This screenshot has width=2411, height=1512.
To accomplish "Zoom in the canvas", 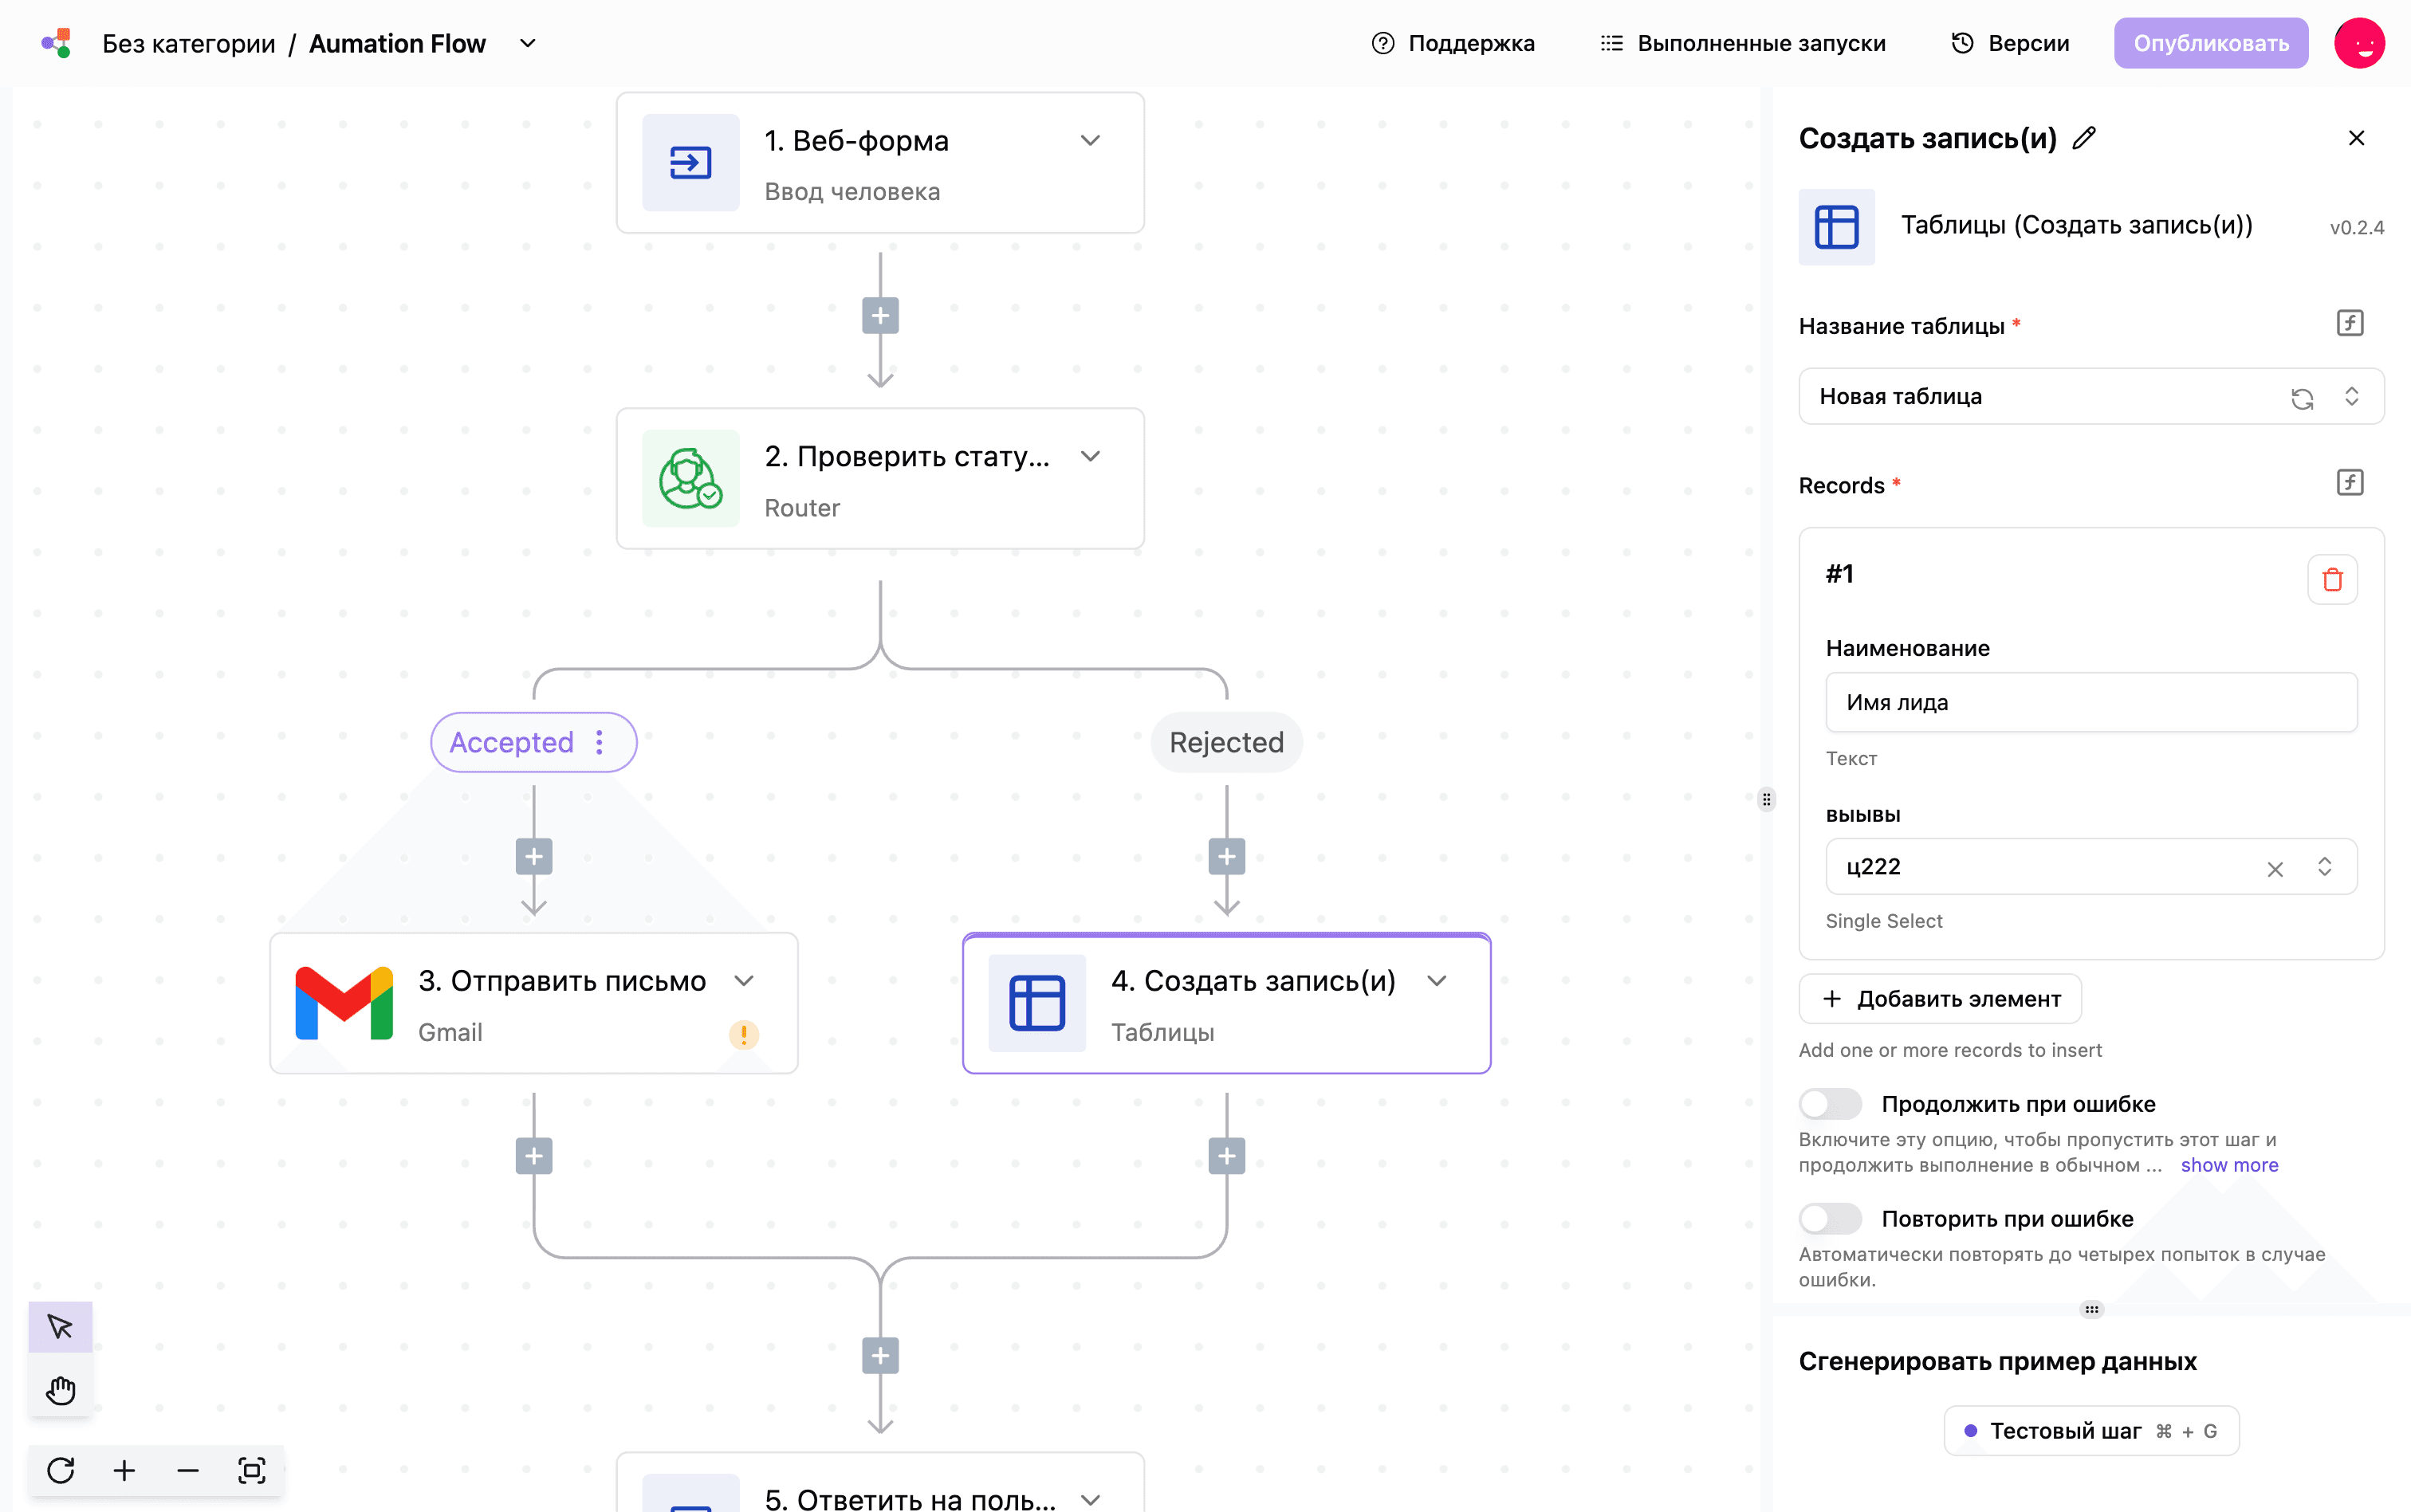I will pos(124,1470).
